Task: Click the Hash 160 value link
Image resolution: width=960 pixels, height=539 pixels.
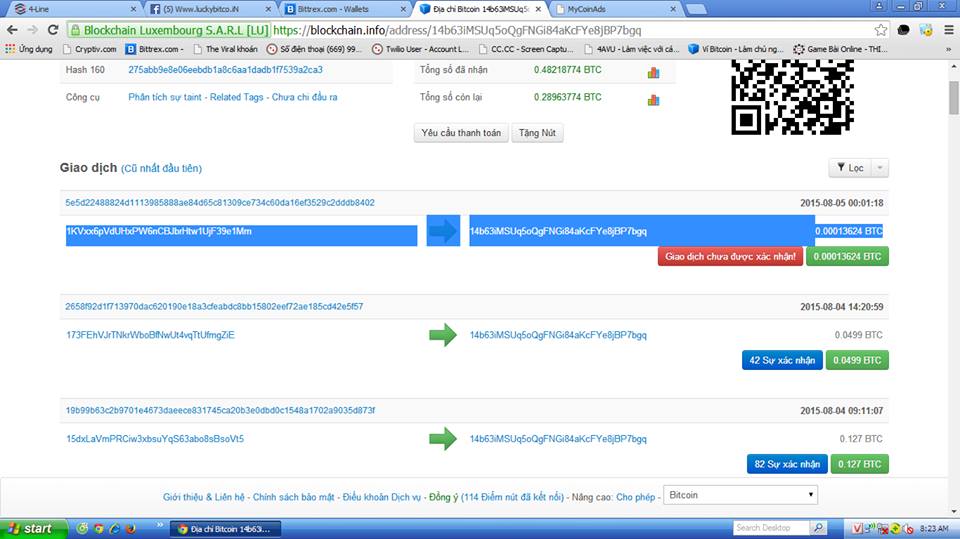Action: pos(225,70)
